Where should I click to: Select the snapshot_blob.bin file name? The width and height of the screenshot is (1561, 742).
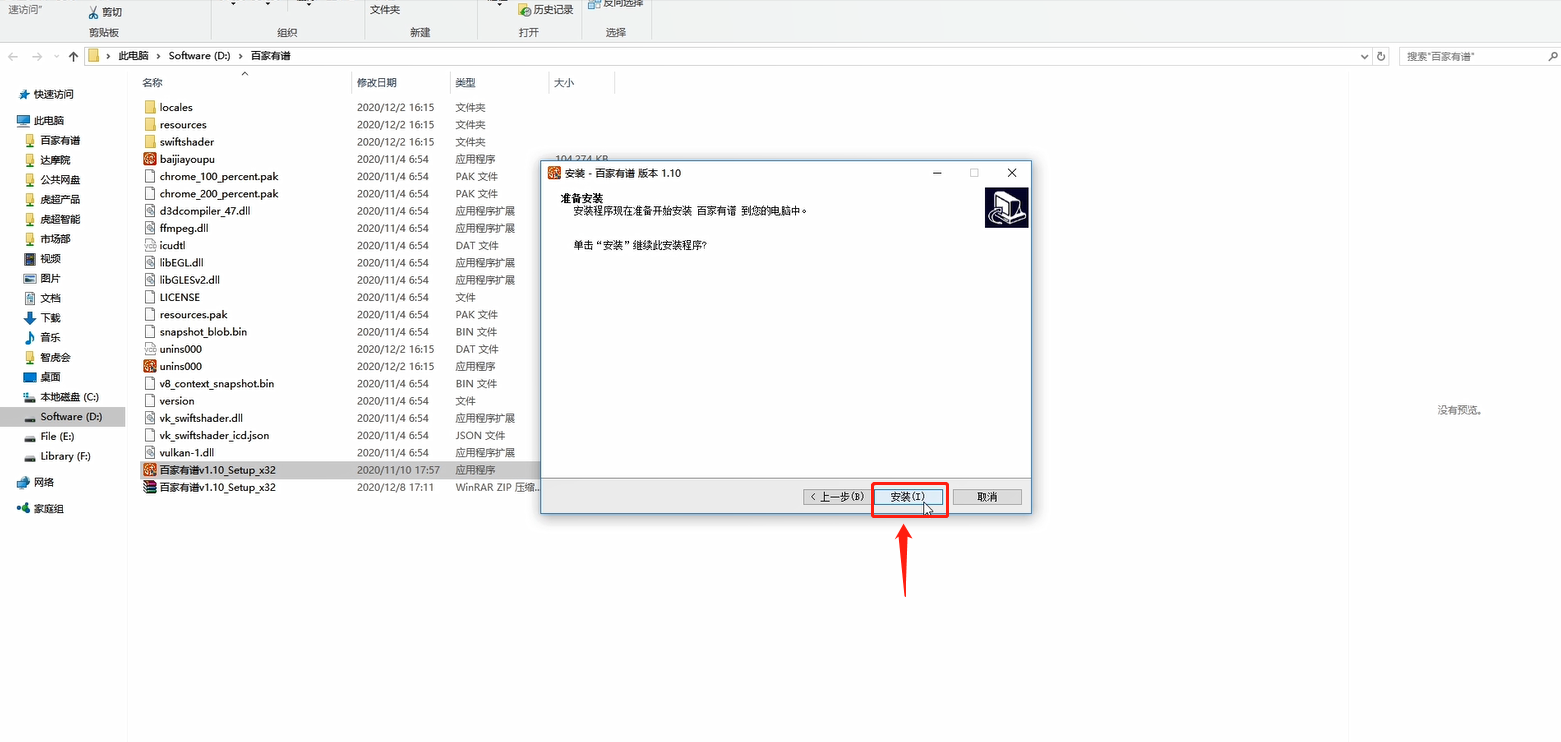(x=203, y=332)
